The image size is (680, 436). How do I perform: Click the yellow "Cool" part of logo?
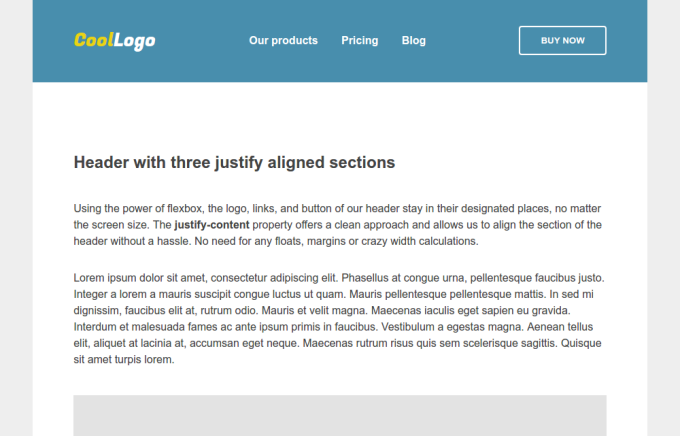click(92, 41)
